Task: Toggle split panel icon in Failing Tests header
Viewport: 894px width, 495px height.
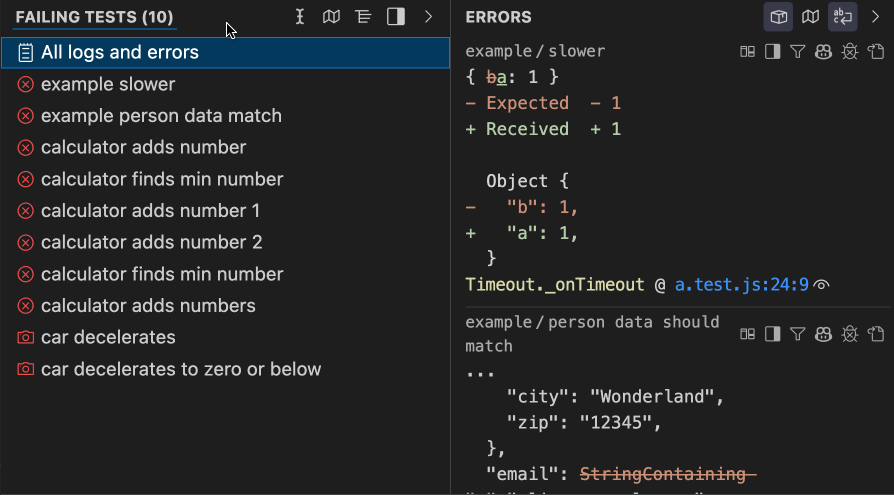Action: pyautogui.click(x=396, y=17)
